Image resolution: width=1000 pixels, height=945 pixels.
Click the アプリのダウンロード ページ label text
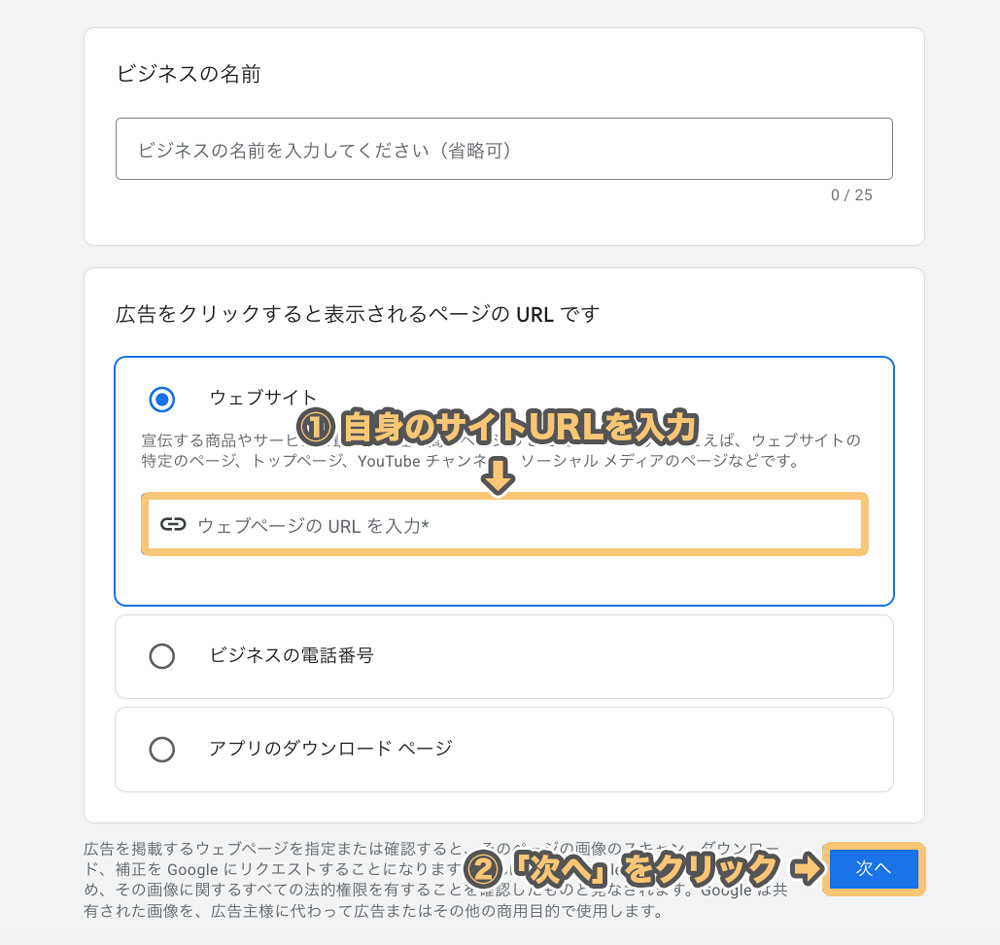pyautogui.click(x=331, y=748)
